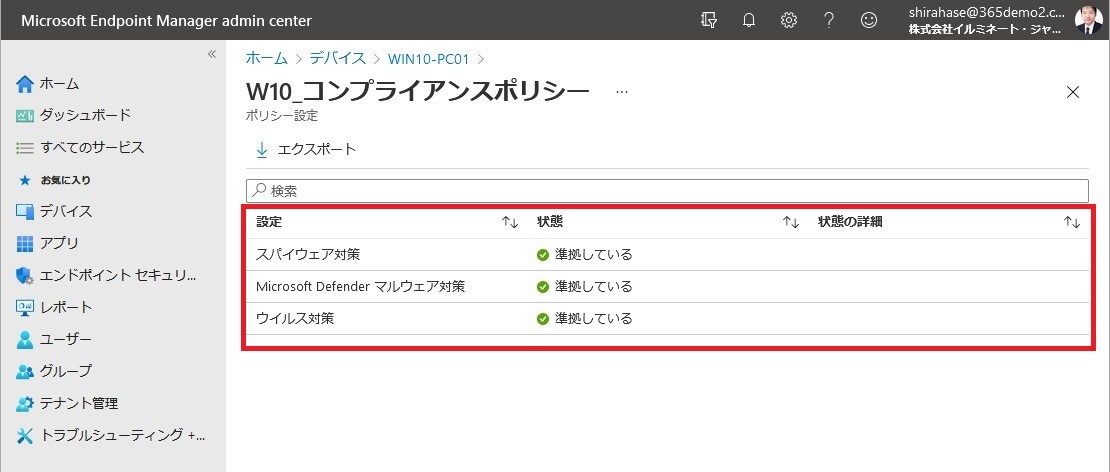This screenshot has width=1110, height=472.
Task: Open the notifications bell
Action: (749, 21)
